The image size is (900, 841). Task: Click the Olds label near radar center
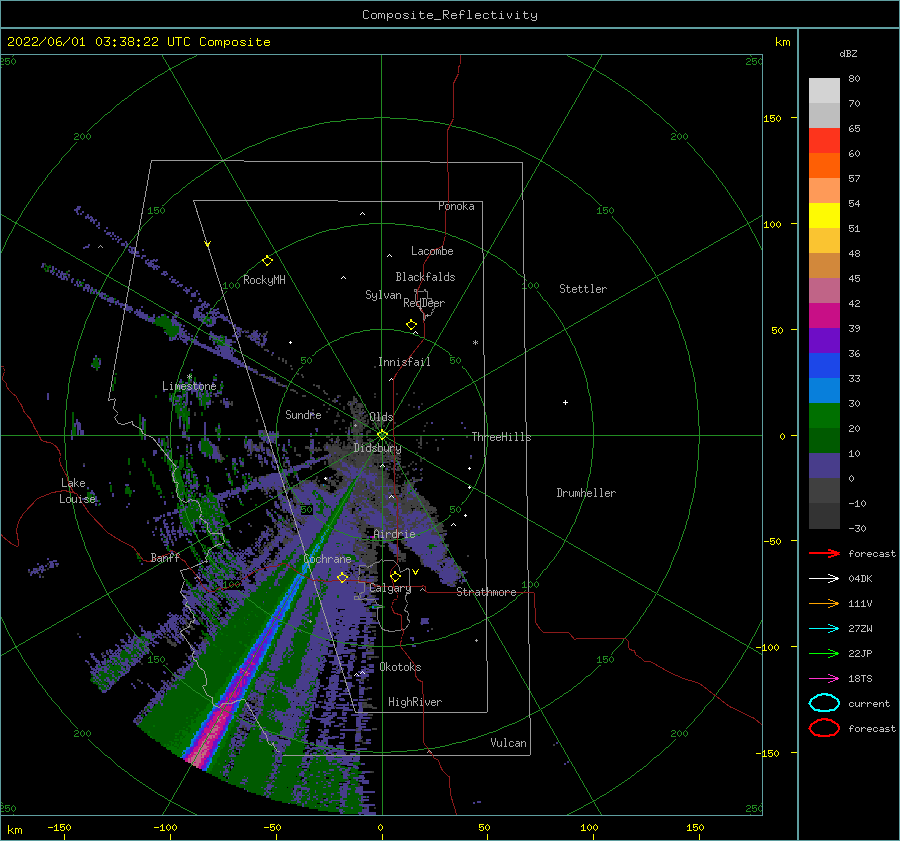[381, 417]
